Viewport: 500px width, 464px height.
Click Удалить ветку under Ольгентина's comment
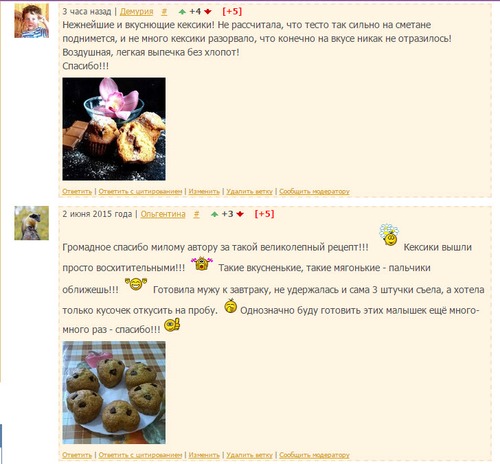point(249,455)
